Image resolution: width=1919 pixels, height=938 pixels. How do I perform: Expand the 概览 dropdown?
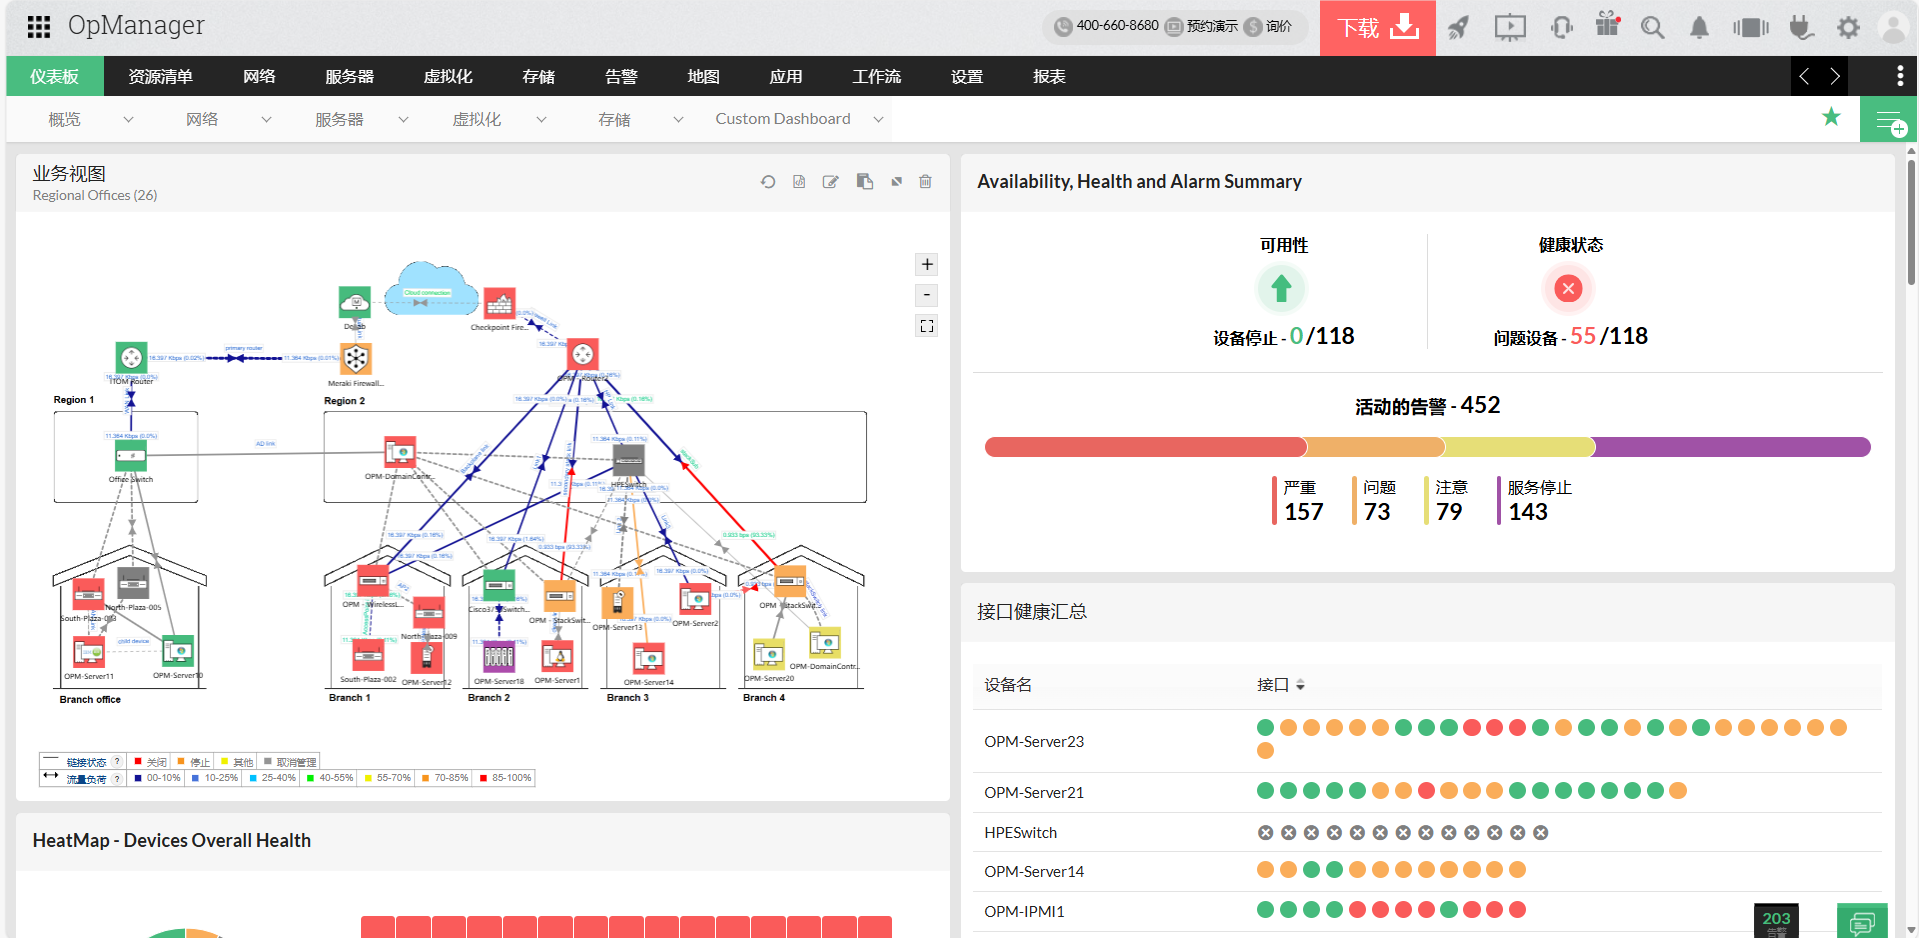pos(128,120)
